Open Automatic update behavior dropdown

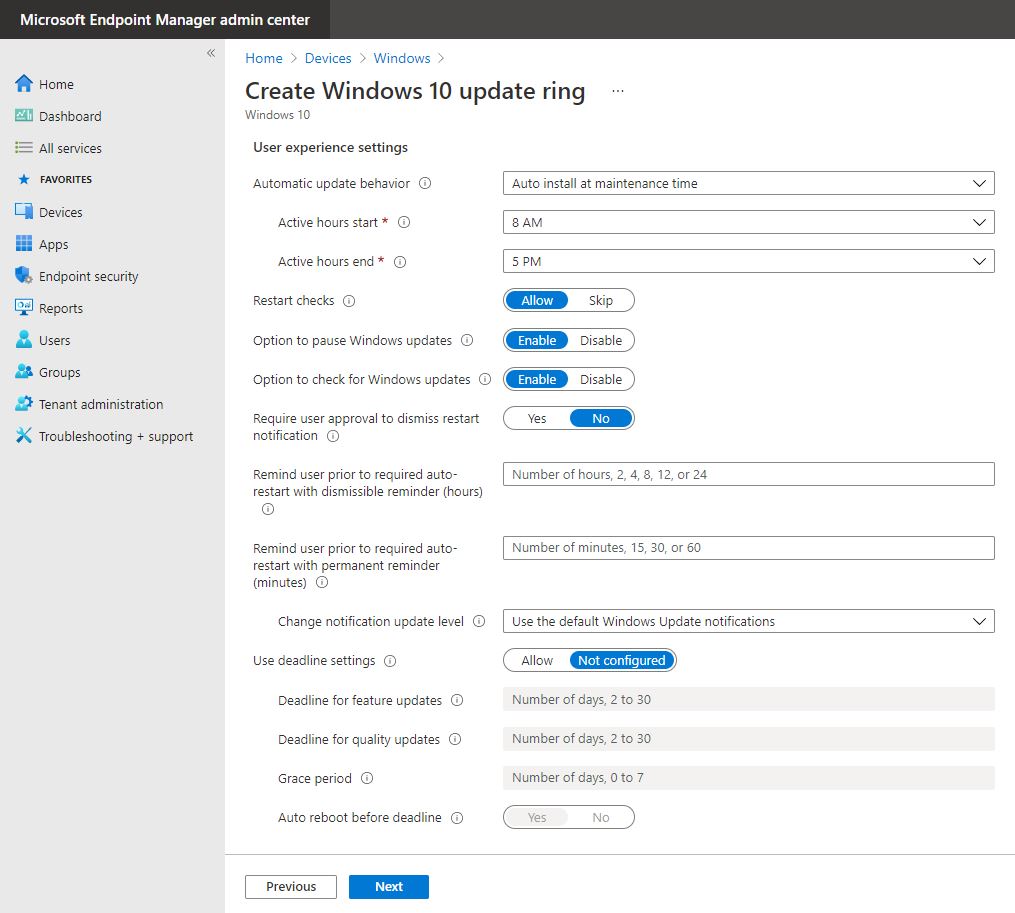coord(748,183)
